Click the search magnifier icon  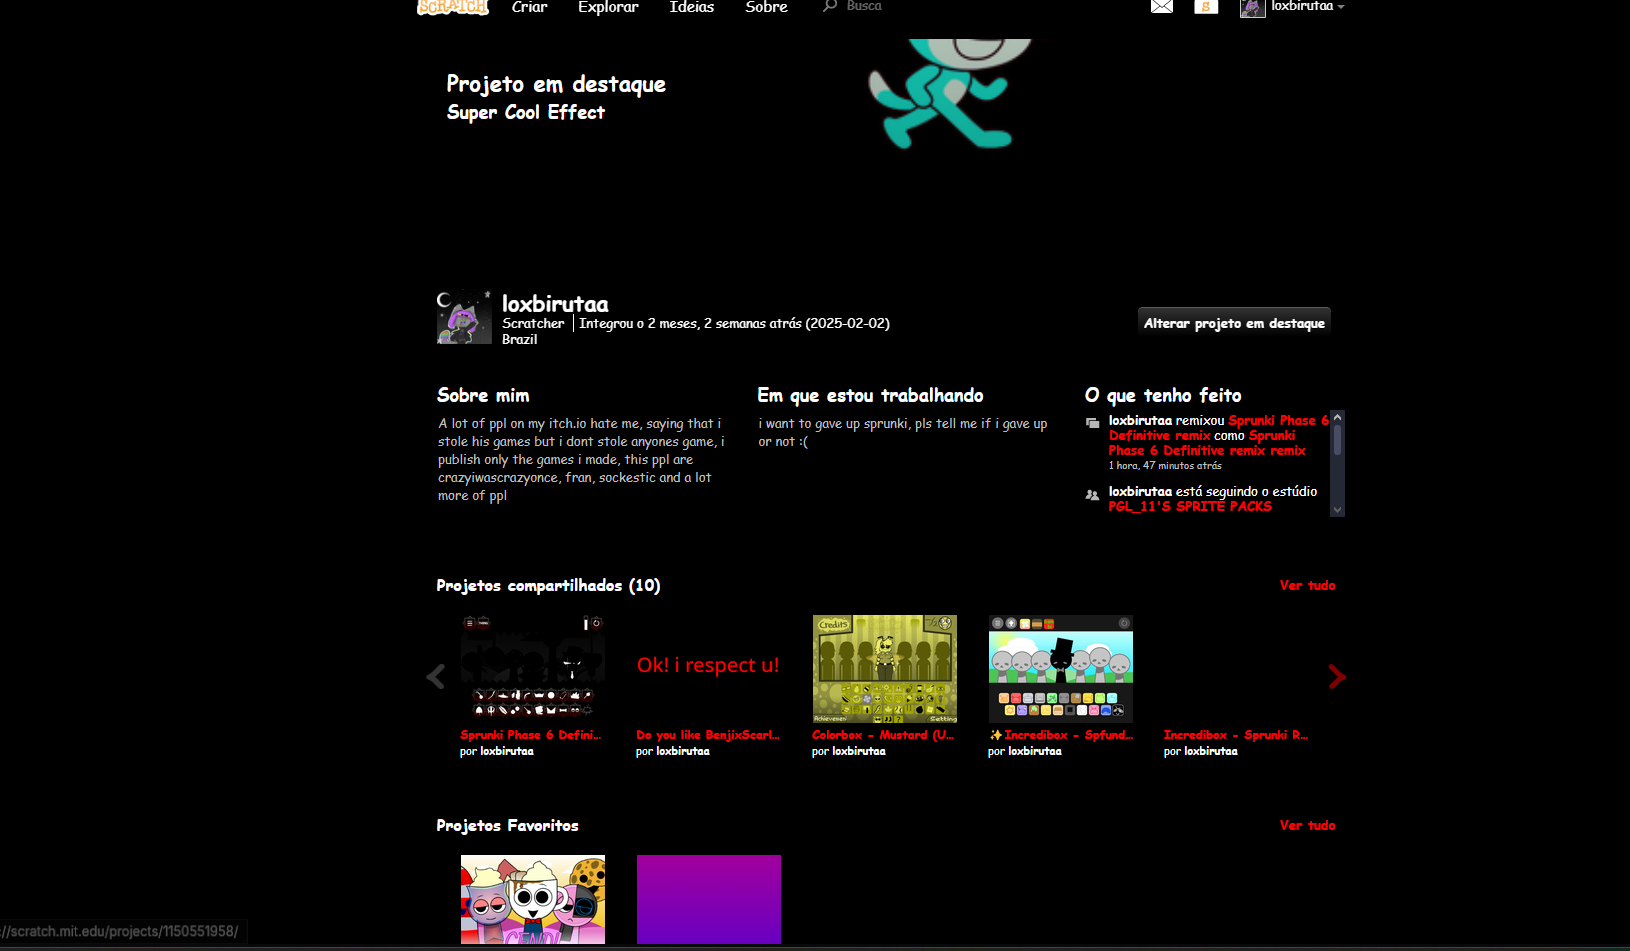[x=830, y=6]
